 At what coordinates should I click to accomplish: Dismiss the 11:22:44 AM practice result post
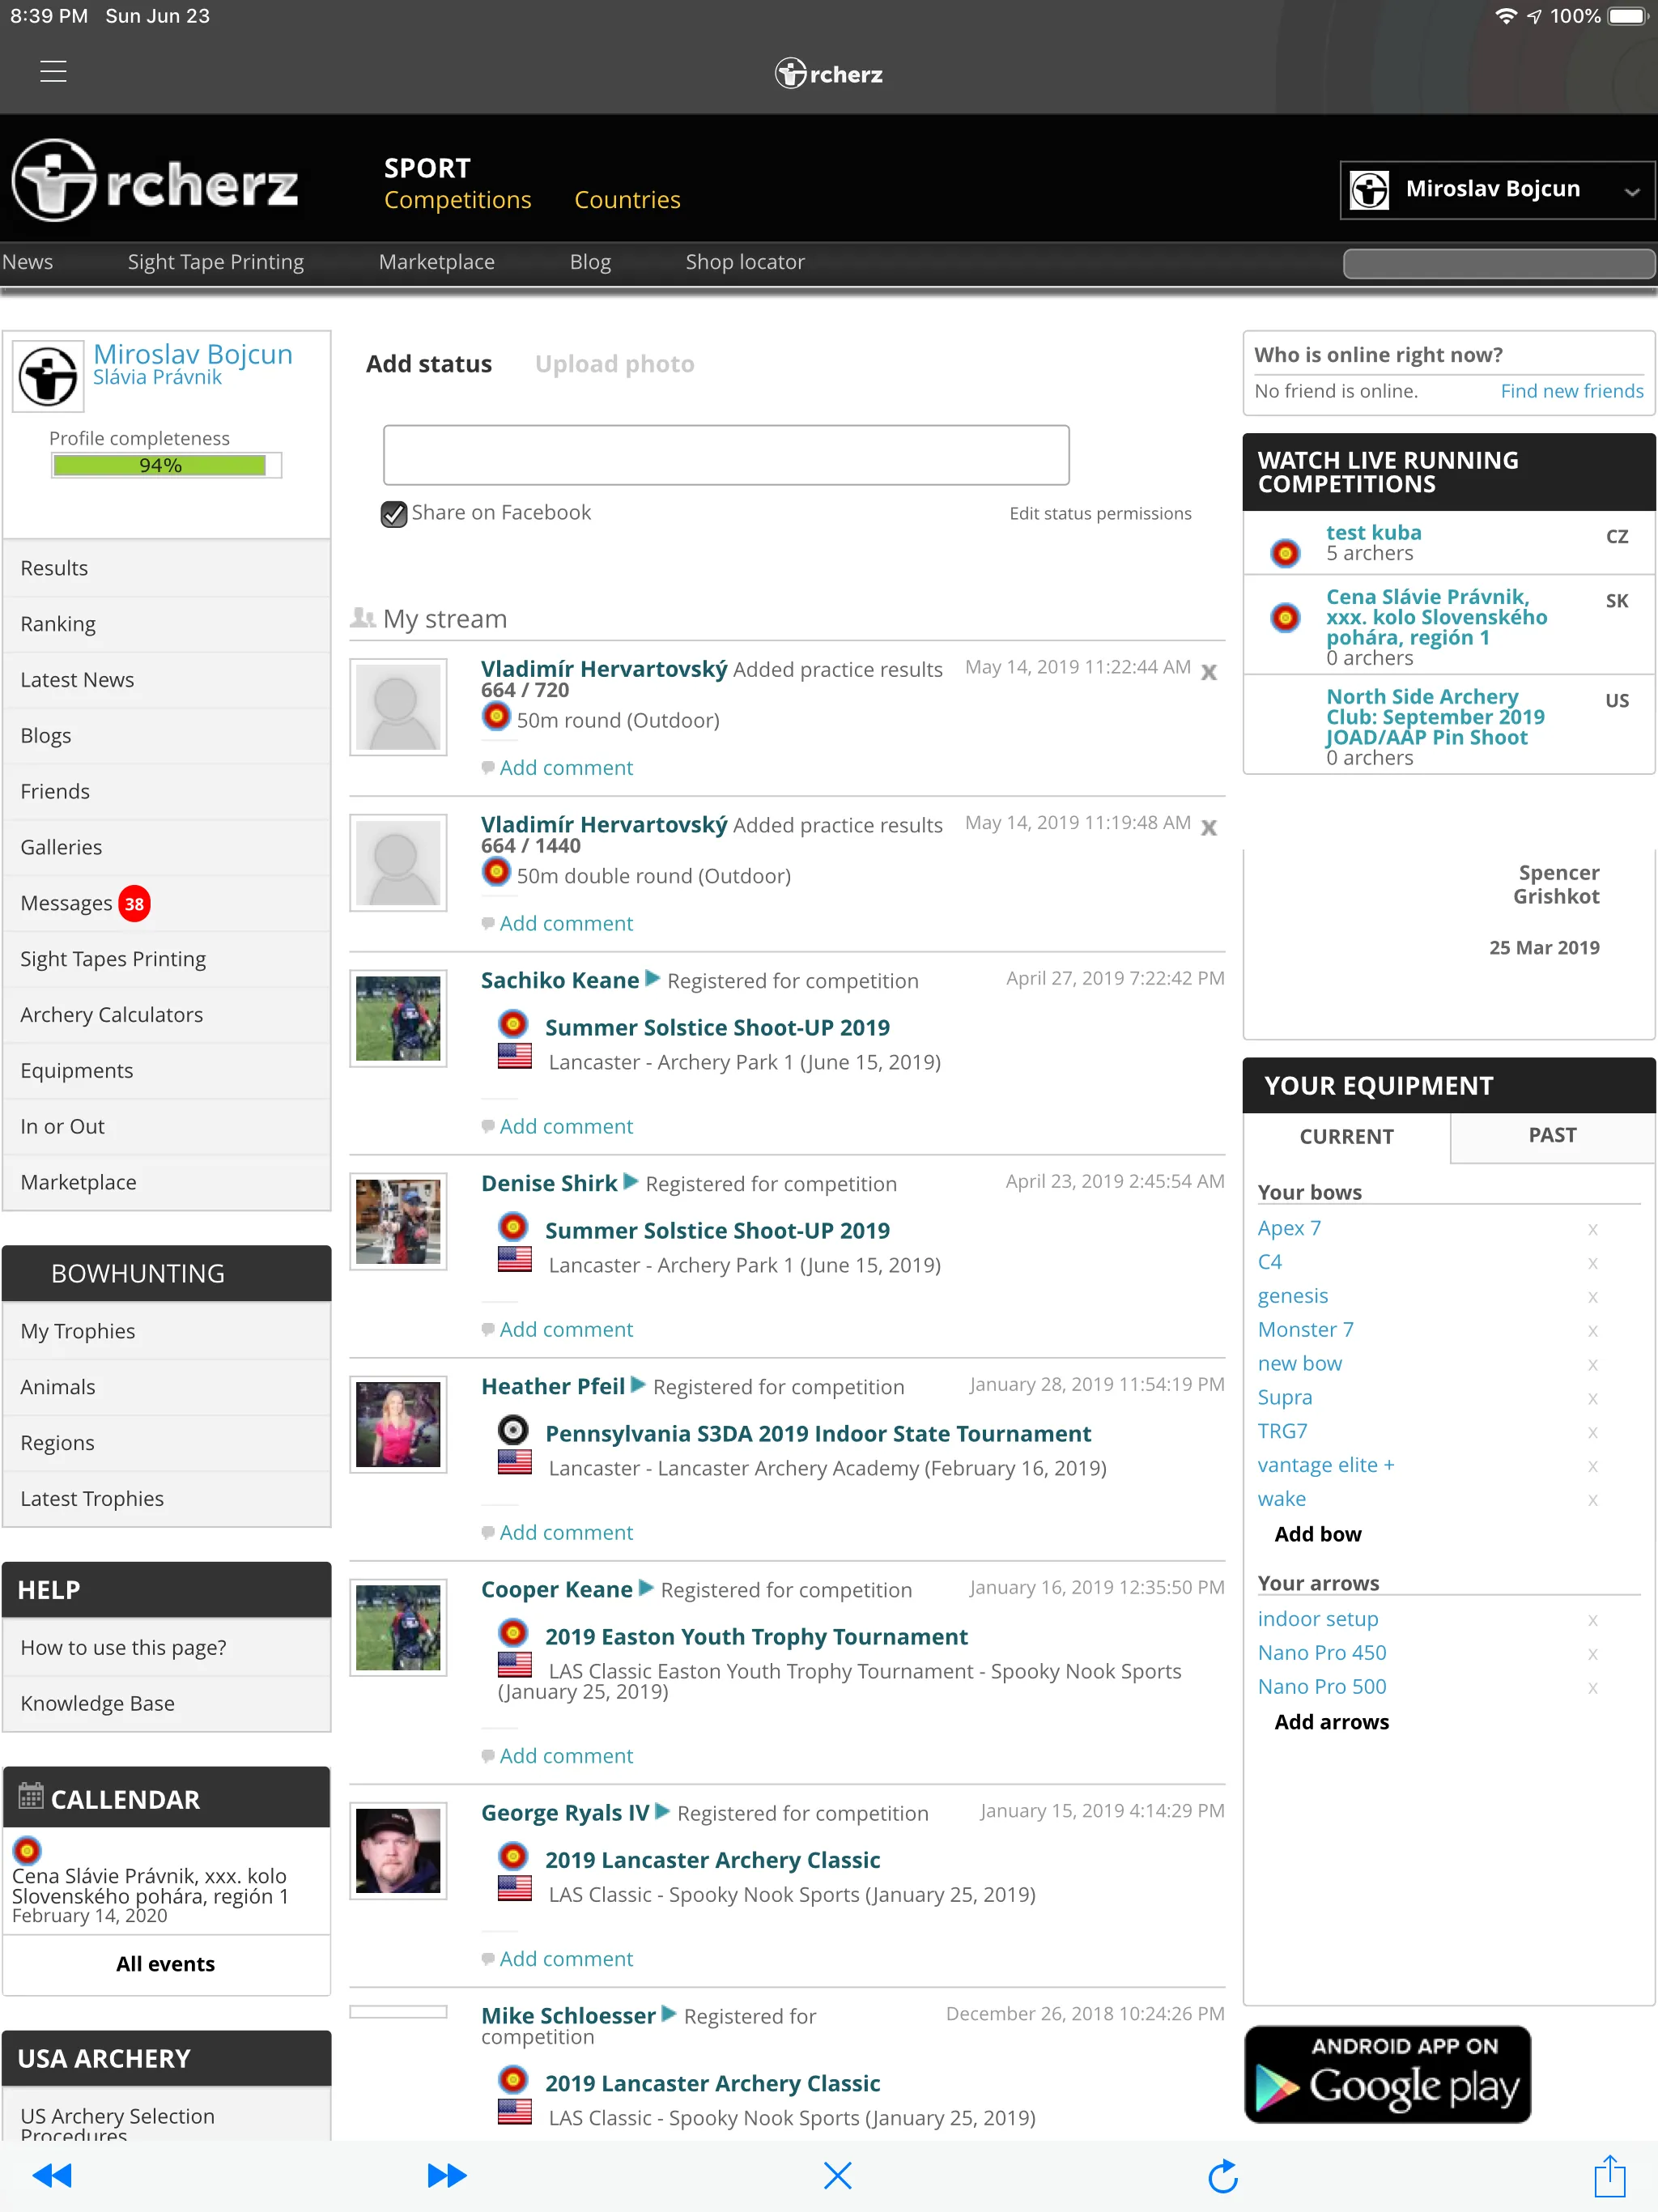(x=1209, y=672)
